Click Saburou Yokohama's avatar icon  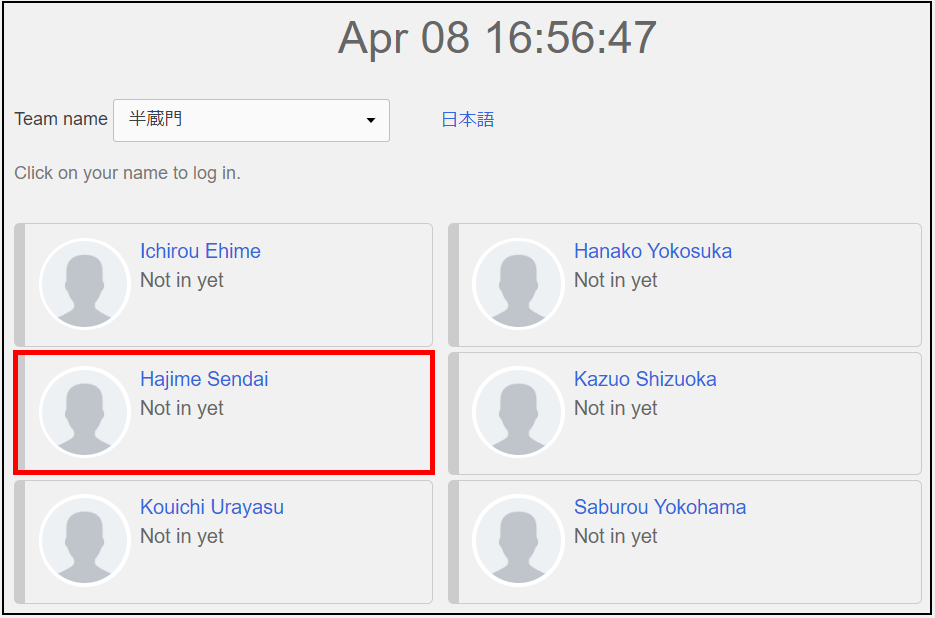[518, 540]
